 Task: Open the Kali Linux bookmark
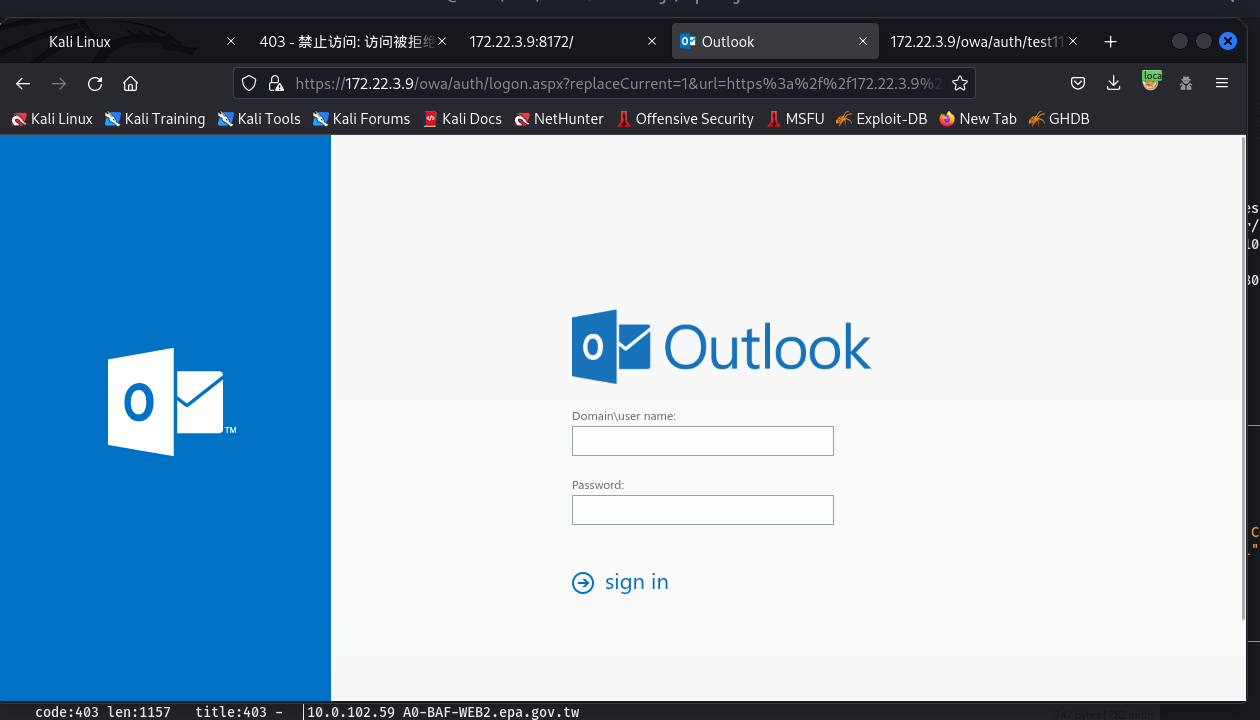point(52,119)
